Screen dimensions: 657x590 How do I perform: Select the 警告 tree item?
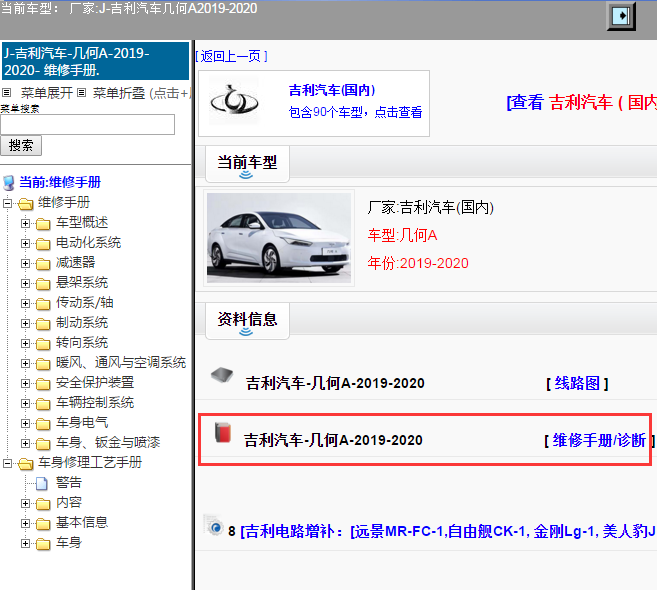coord(69,483)
